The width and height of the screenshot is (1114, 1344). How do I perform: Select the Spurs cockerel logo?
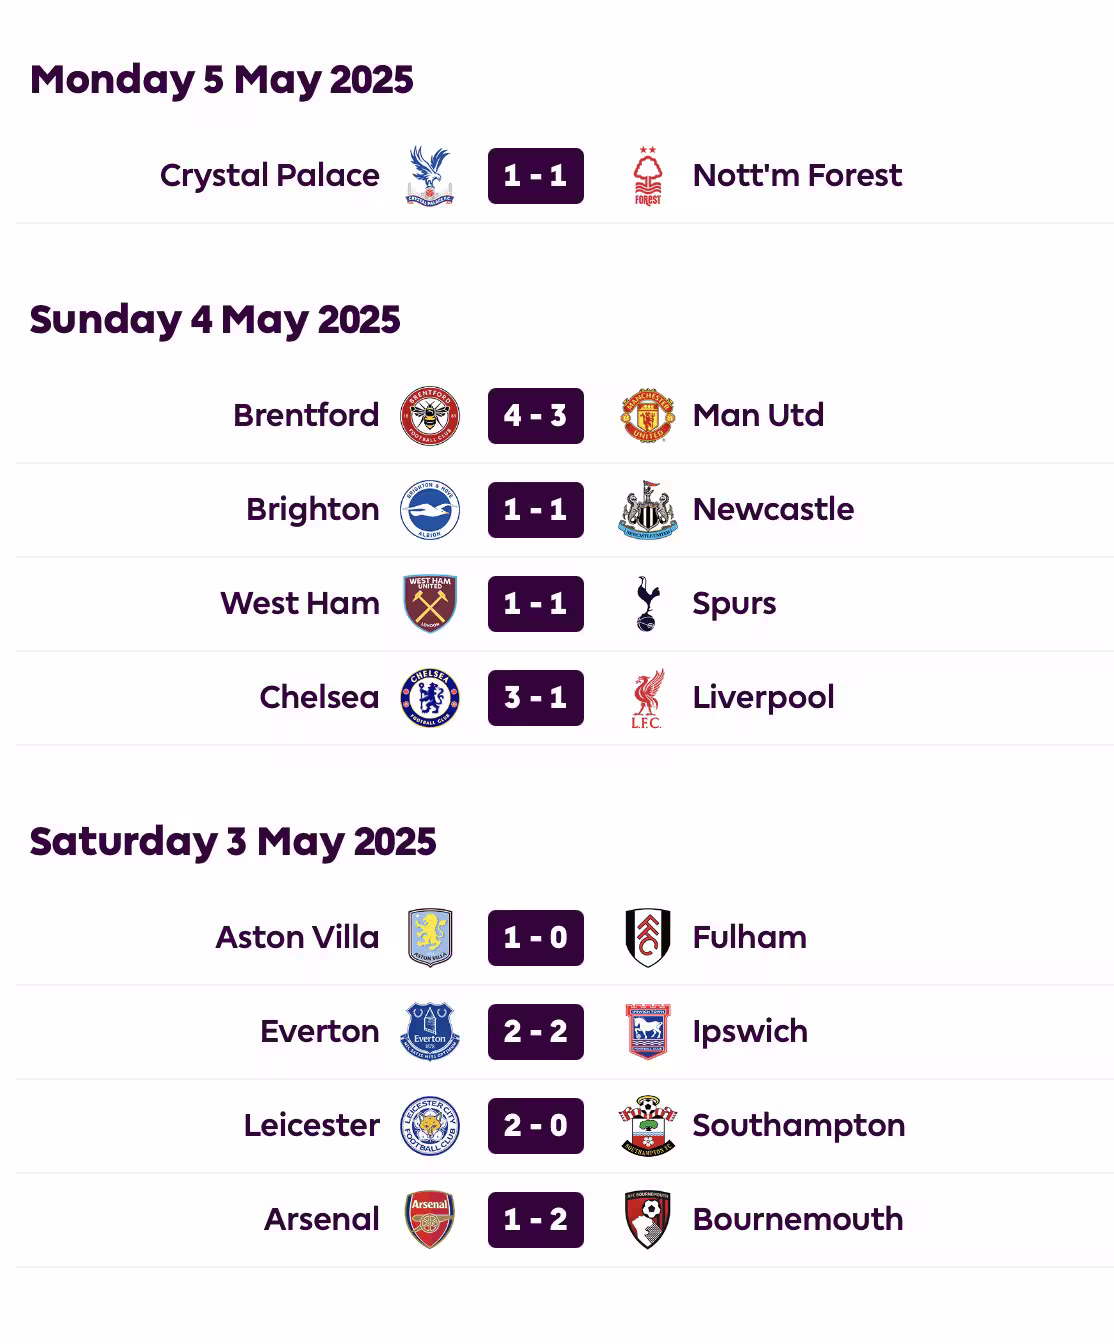click(648, 604)
